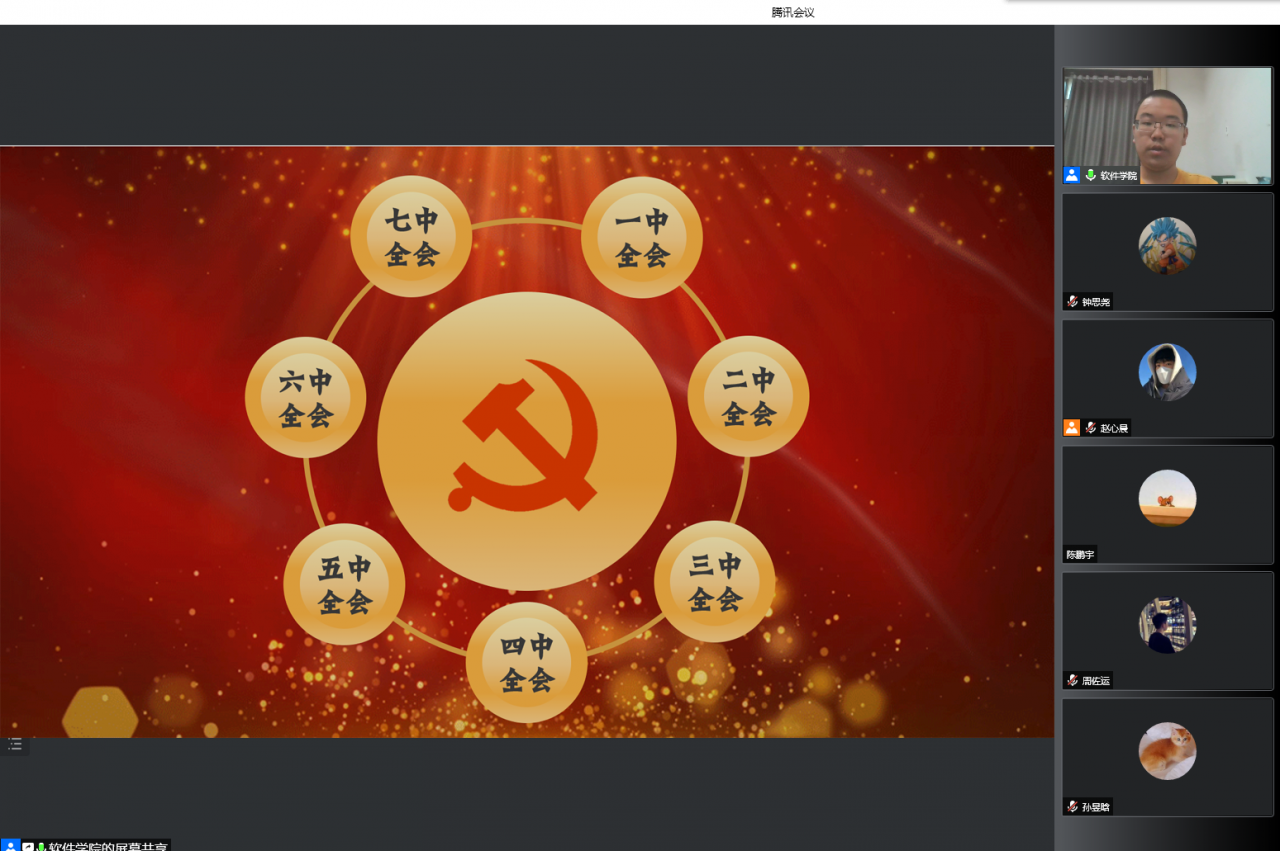Select 孙昱晗's cat avatar

(x=1167, y=751)
